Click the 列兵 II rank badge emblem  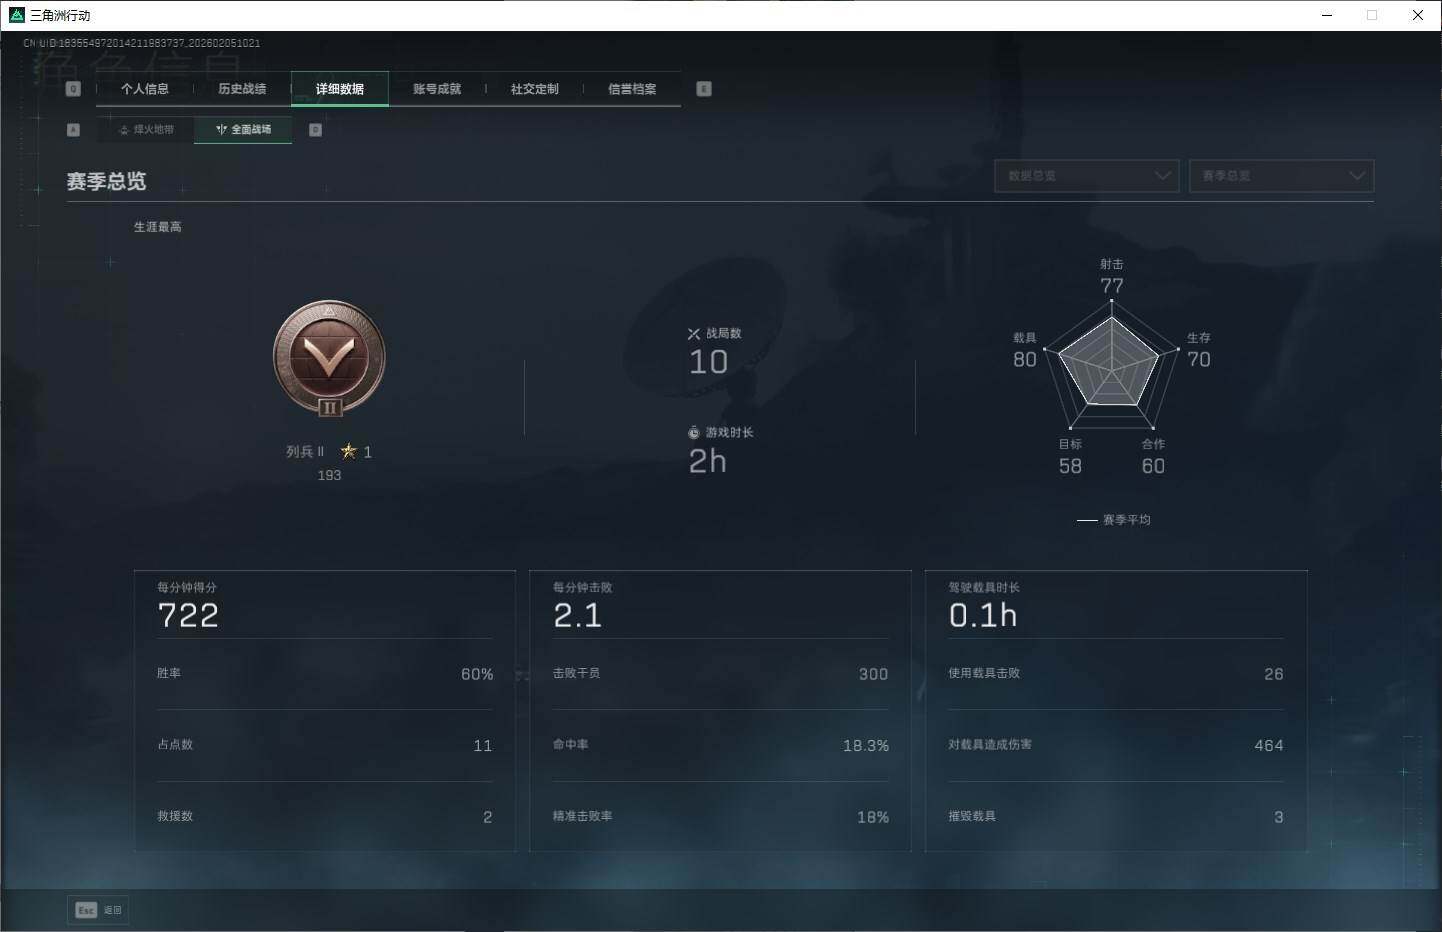click(329, 359)
